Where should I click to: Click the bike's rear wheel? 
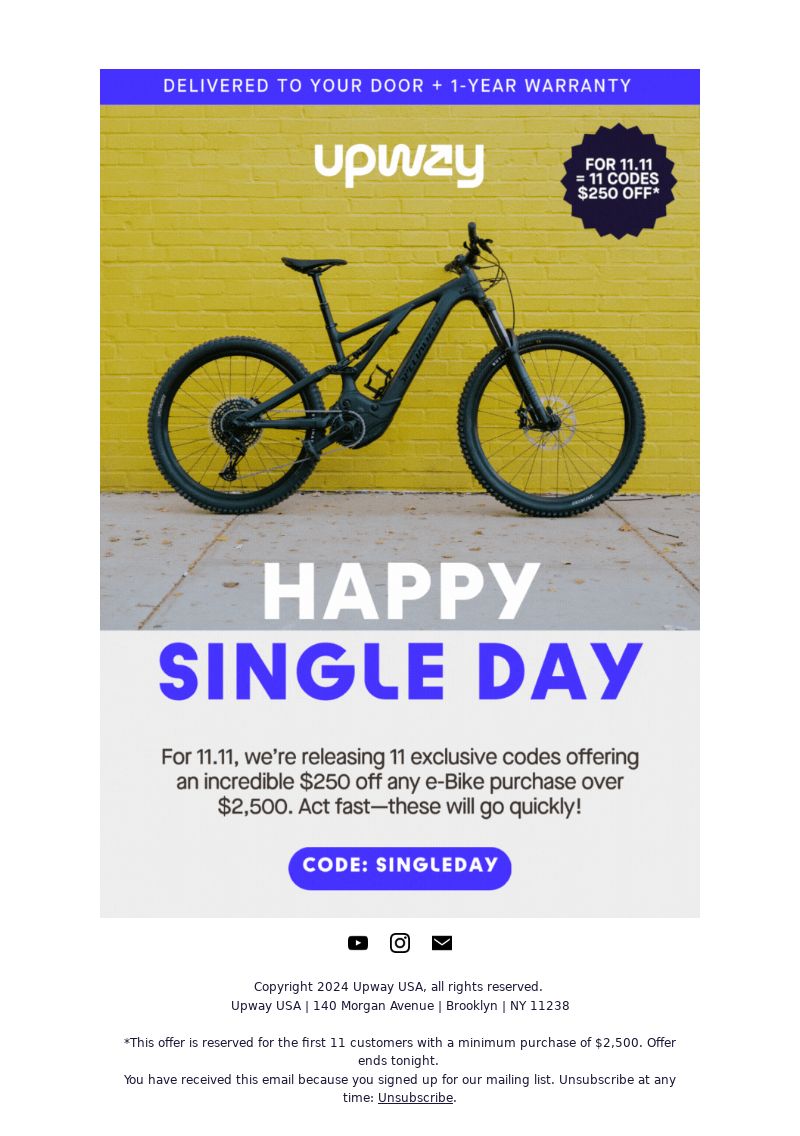pos(236,425)
